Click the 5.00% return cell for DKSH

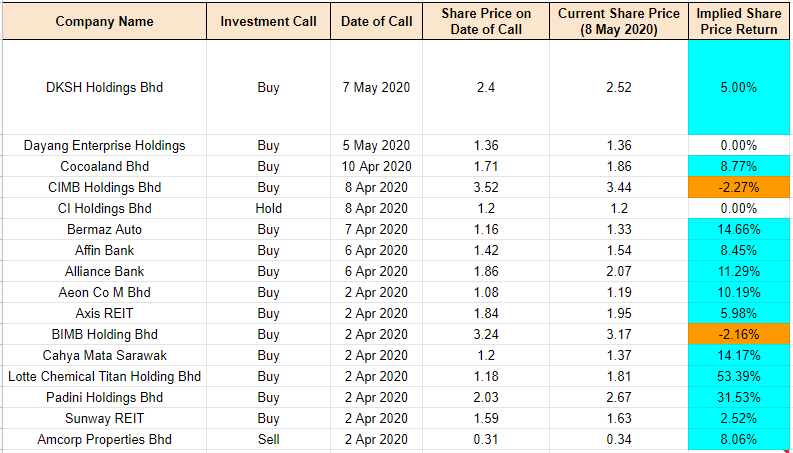(x=738, y=87)
